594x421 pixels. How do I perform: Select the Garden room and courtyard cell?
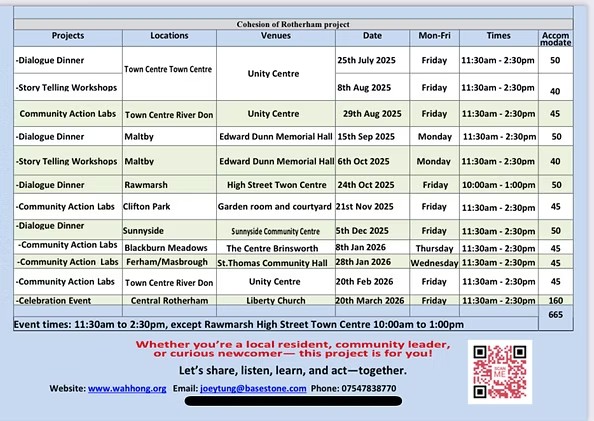275,207
